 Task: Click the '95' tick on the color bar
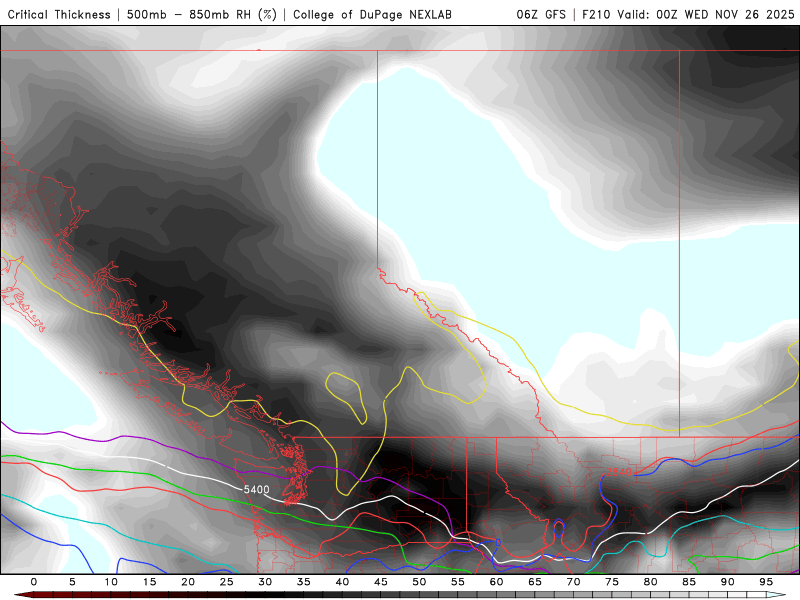point(766,582)
